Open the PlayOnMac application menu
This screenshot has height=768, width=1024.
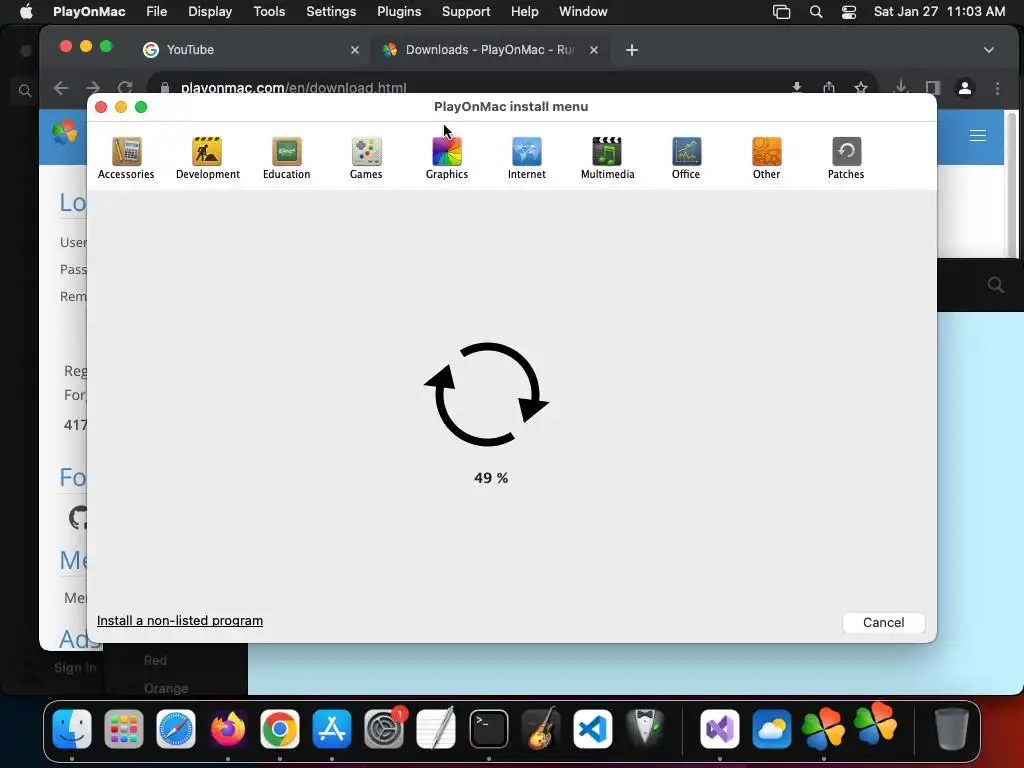coord(89,11)
